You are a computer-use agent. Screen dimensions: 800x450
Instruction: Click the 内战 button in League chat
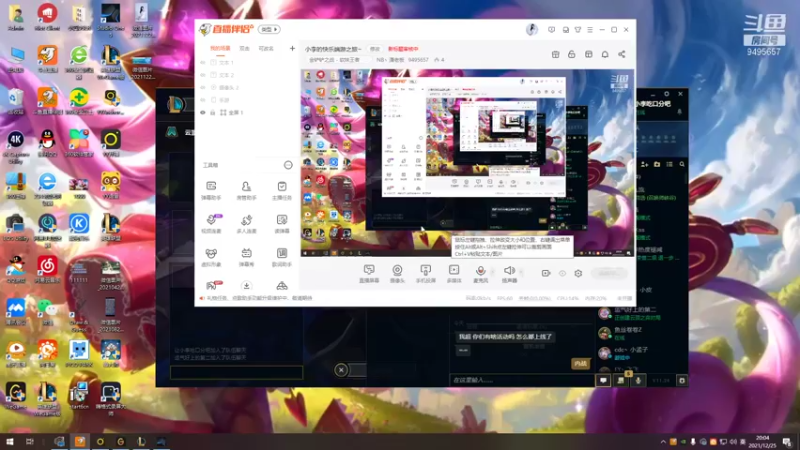(580, 364)
